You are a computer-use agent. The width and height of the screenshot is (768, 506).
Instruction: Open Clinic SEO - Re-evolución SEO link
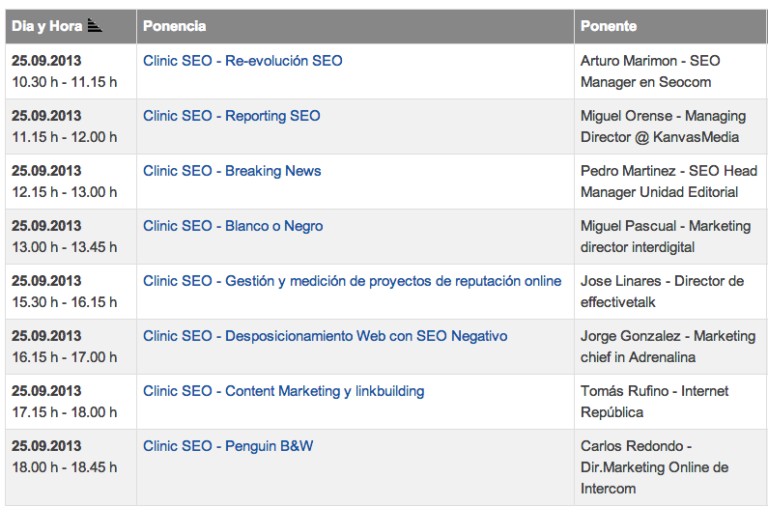point(242,61)
